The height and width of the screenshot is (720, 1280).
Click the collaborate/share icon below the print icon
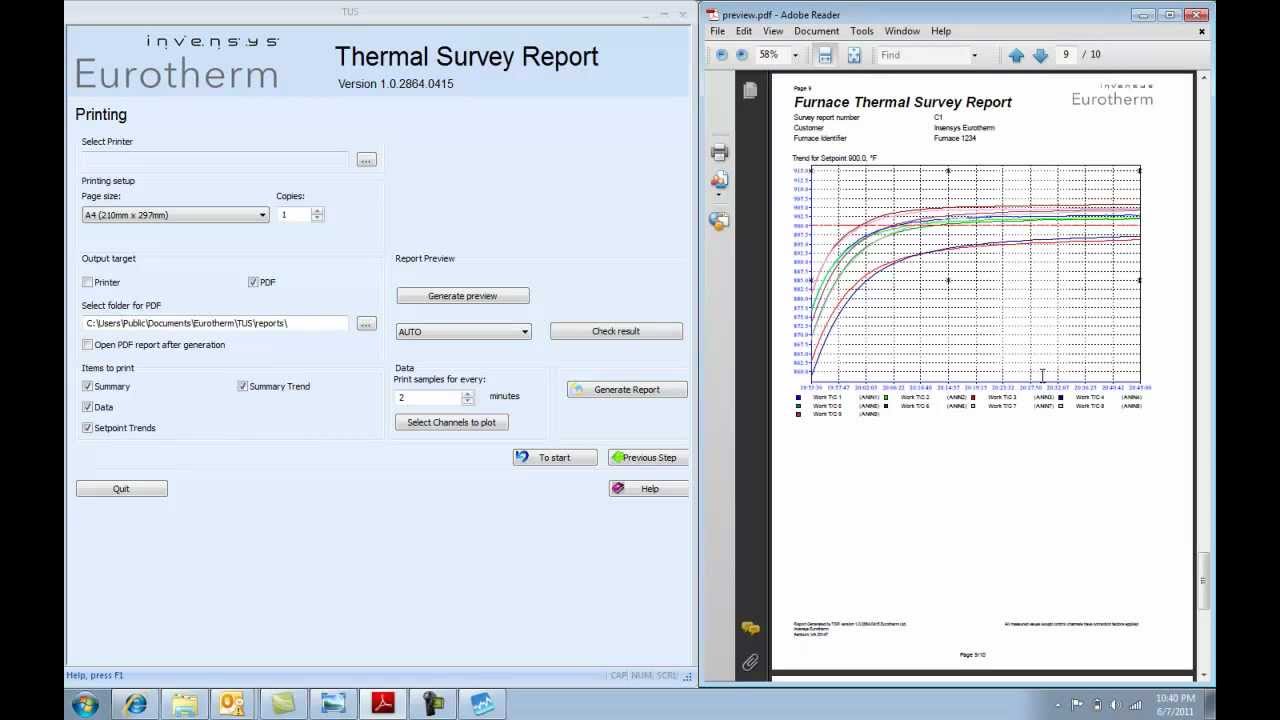pyautogui.click(x=719, y=181)
